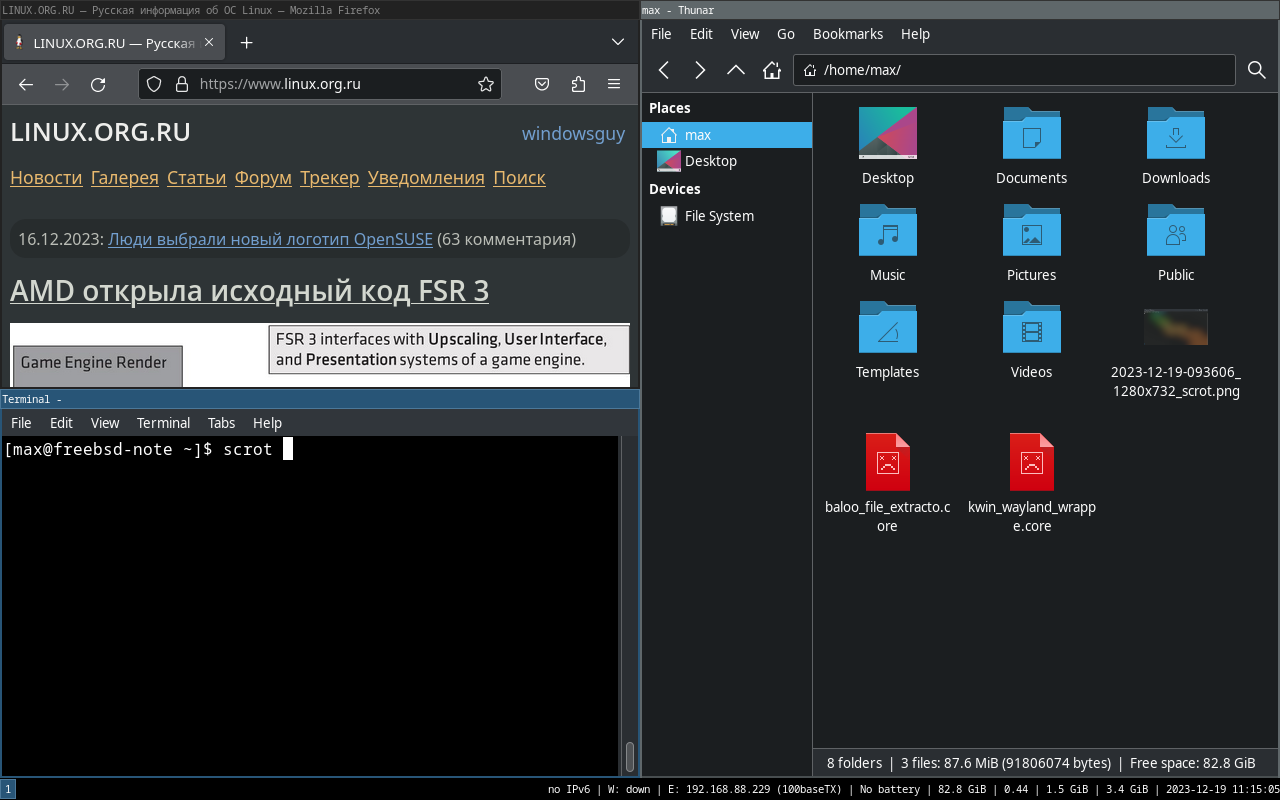Open the windowsguy profile link

point(573,134)
